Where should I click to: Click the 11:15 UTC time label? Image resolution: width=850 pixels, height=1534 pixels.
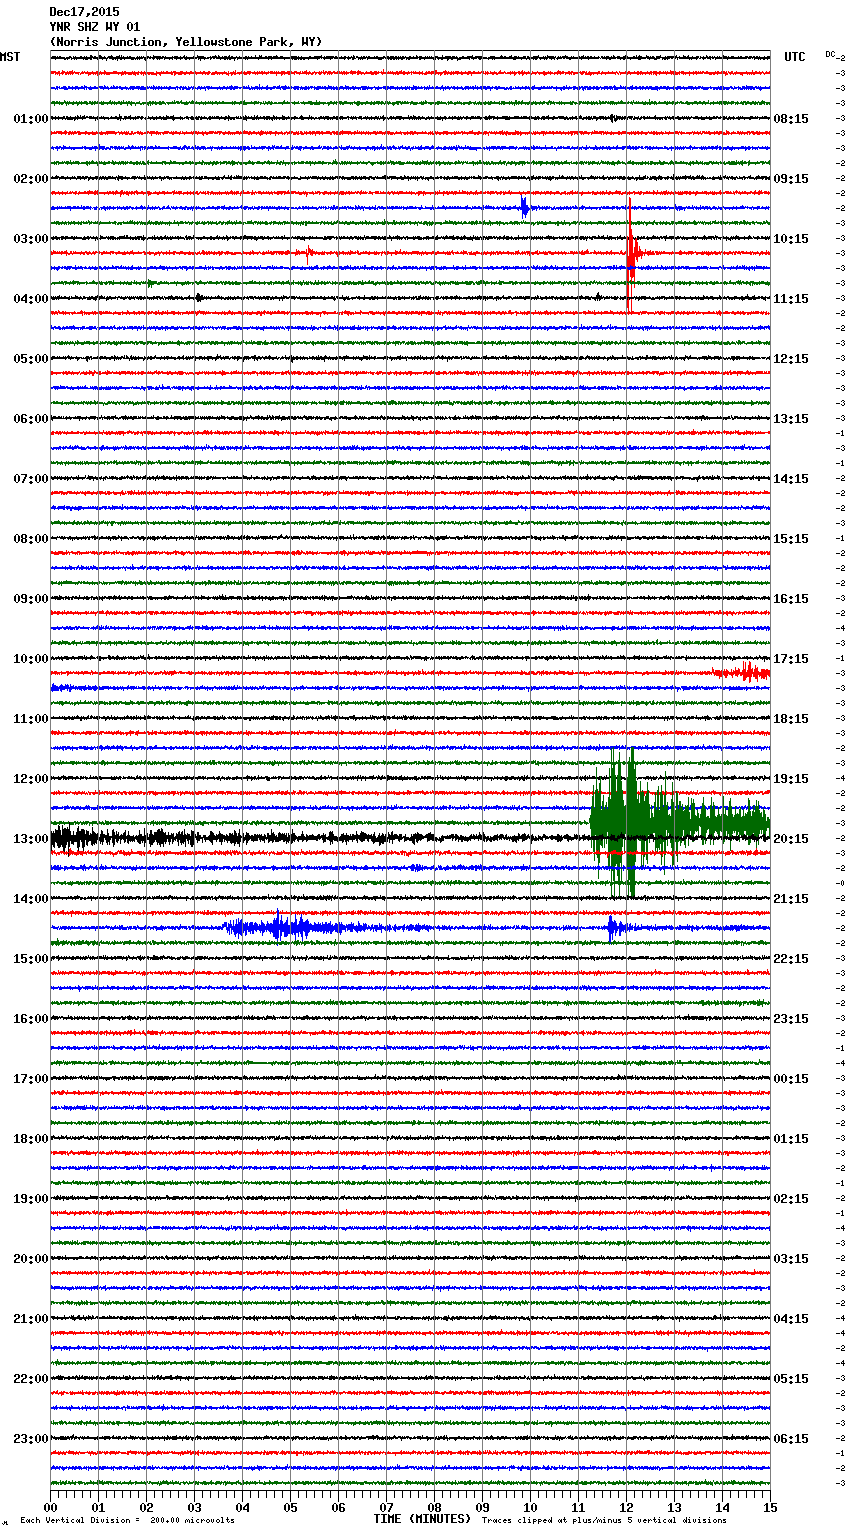pyautogui.click(x=791, y=299)
